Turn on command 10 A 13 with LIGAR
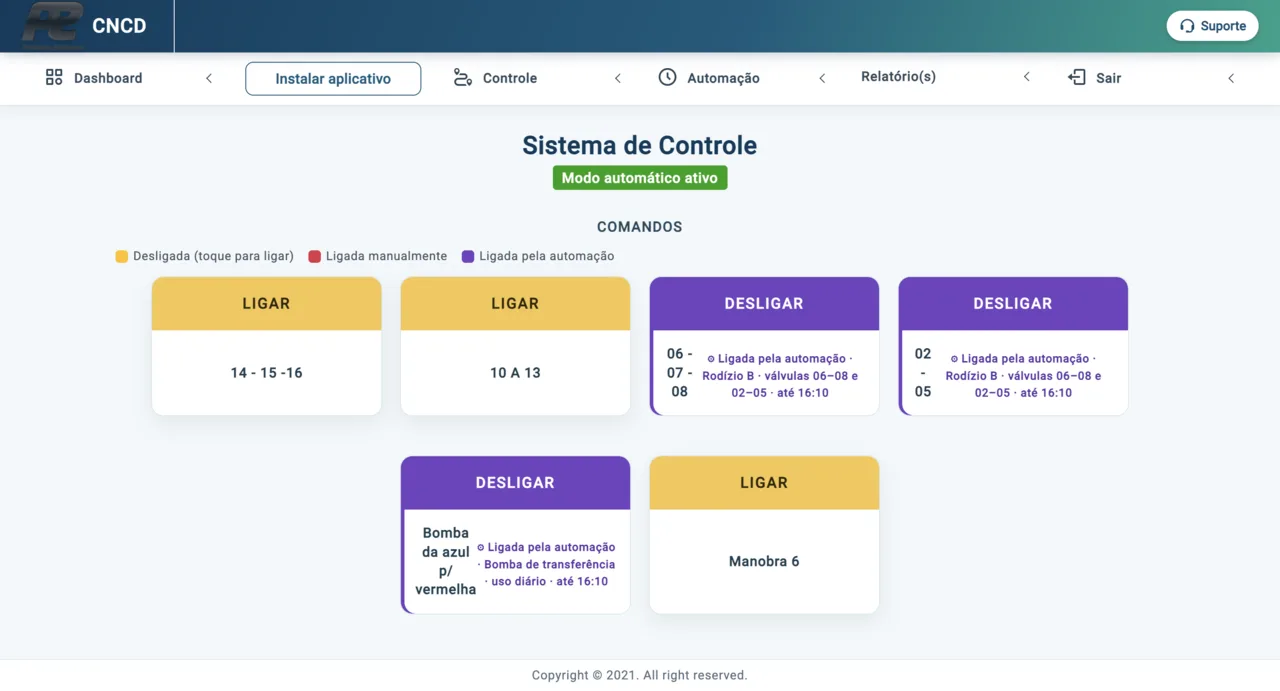Screen dimensions: 1280x691 click(x=515, y=304)
